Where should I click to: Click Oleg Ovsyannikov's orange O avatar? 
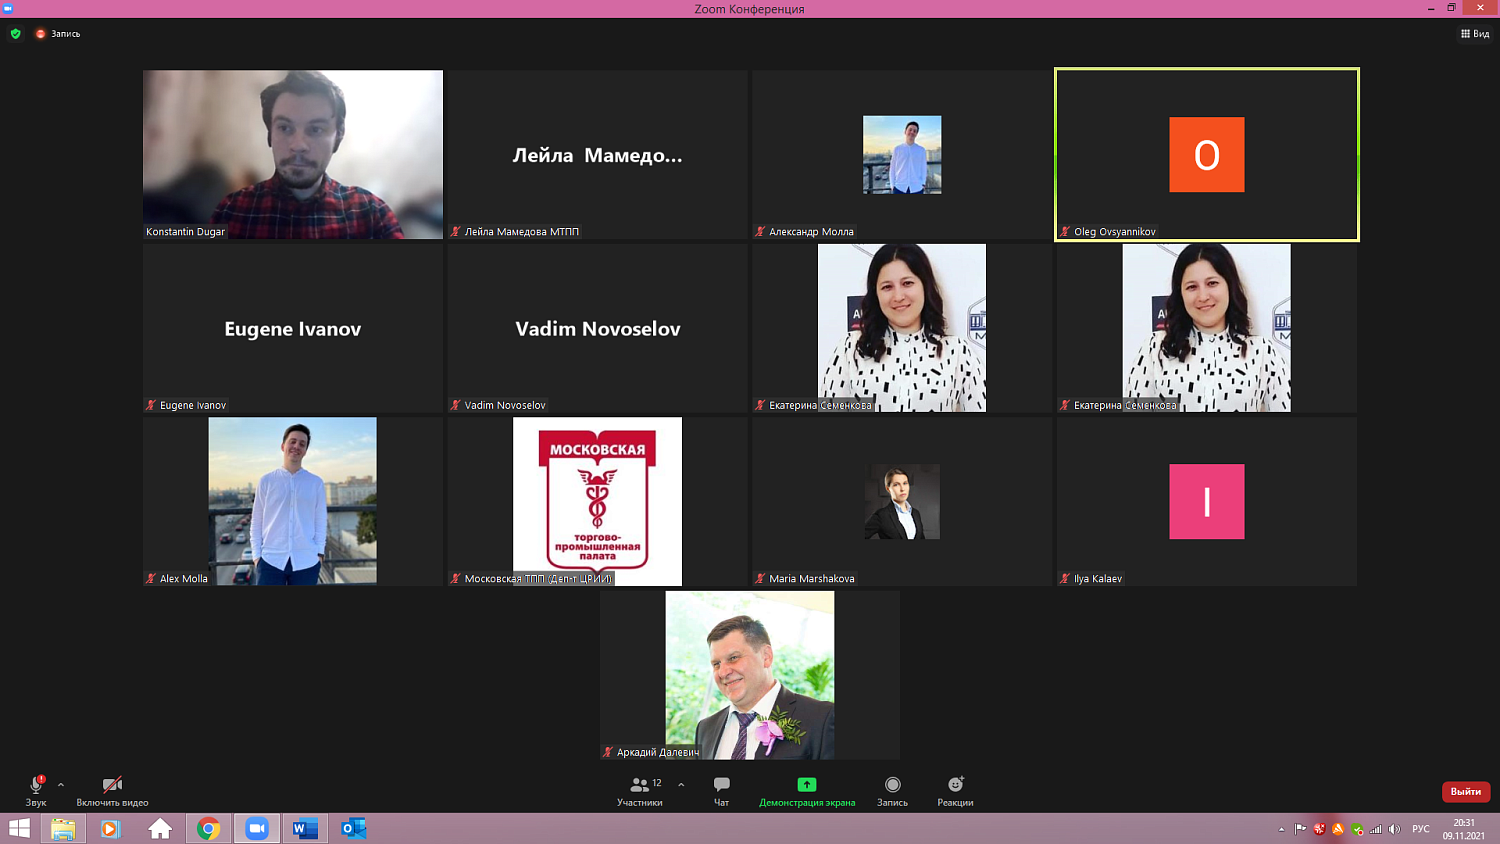[1207, 154]
